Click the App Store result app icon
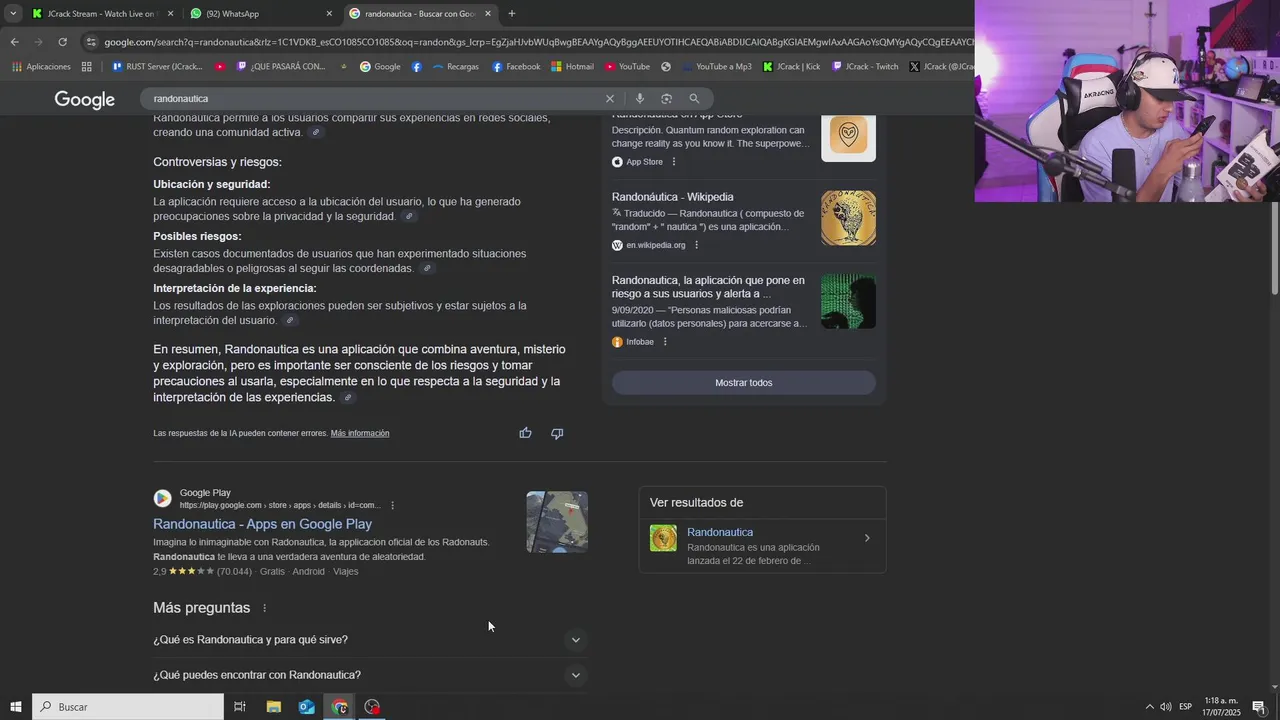 click(x=848, y=137)
